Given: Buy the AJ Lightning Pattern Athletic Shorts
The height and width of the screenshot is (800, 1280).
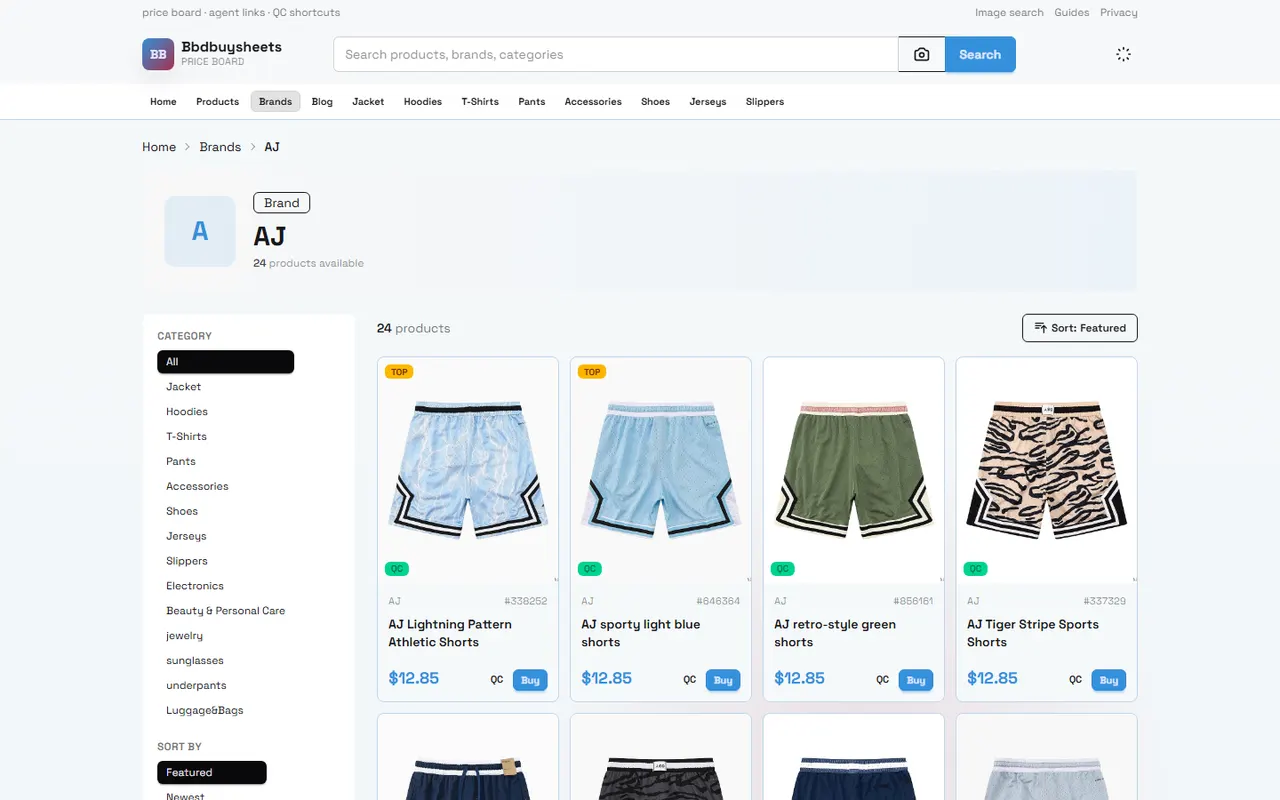Looking at the screenshot, I should click(x=530, y=680).
